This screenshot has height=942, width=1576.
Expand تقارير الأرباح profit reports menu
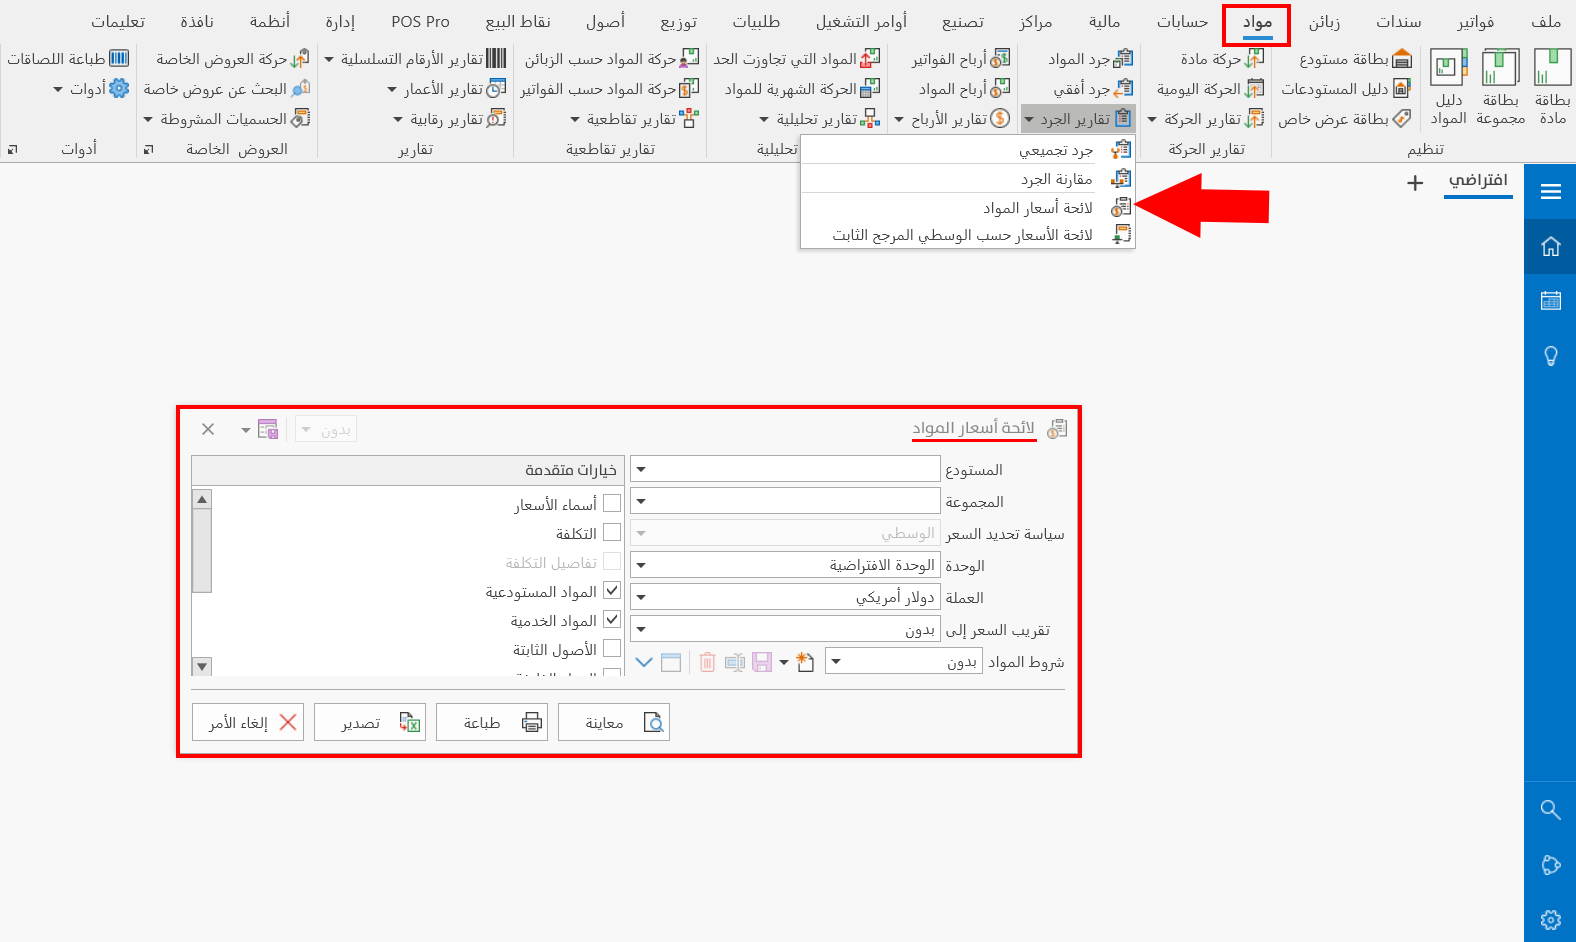951,119
